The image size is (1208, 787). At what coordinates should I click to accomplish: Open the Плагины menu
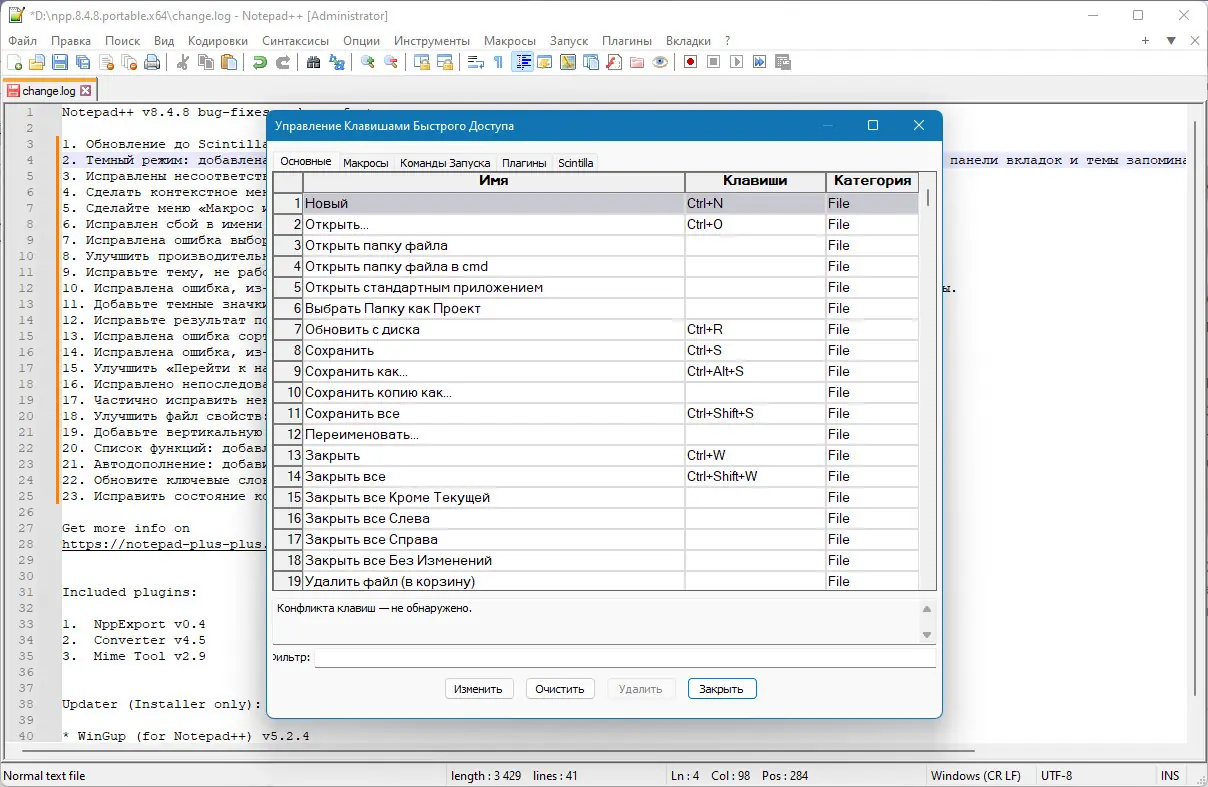pyautogui.click(x=627, y=41)
